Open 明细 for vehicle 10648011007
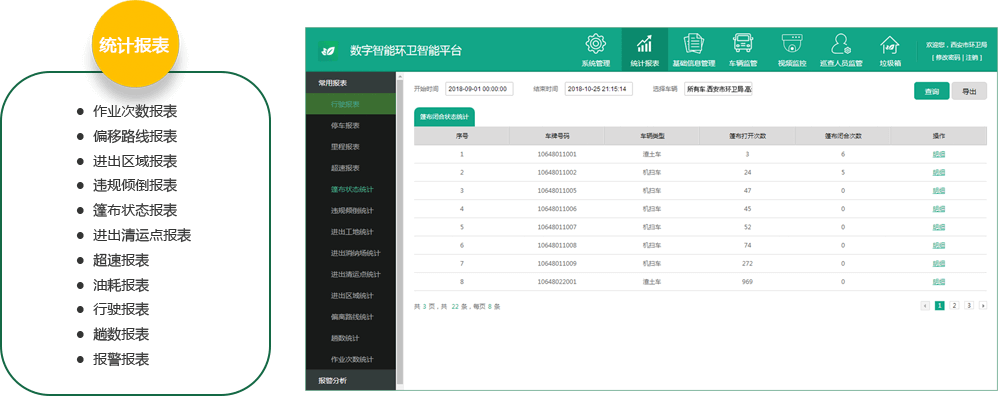Viewport: 998px width, 396px height. coord(939,227)
